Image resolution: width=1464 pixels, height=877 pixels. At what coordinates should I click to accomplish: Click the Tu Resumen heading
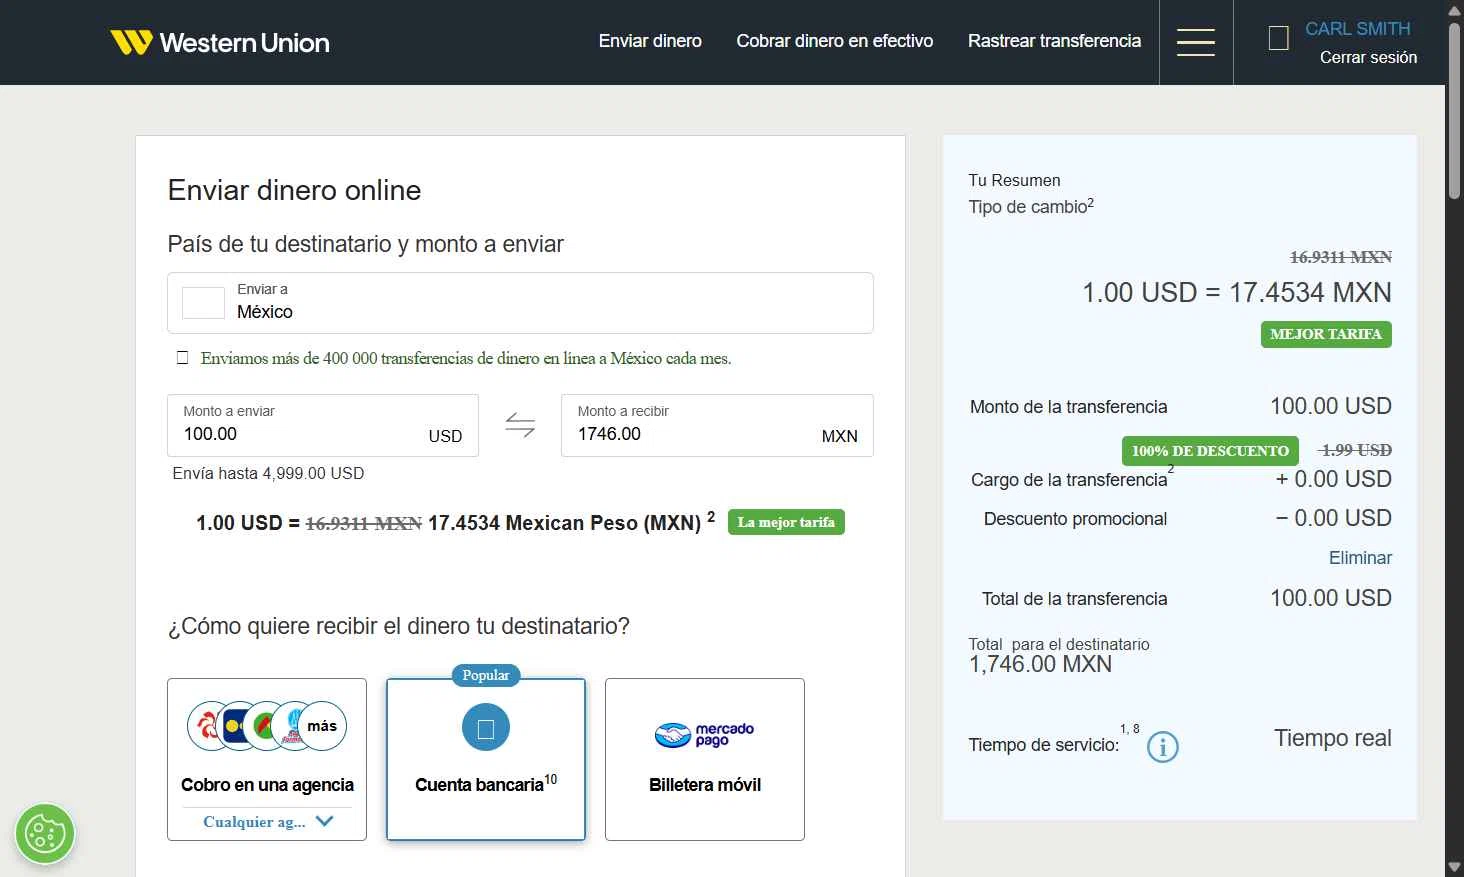point(1014,180)
